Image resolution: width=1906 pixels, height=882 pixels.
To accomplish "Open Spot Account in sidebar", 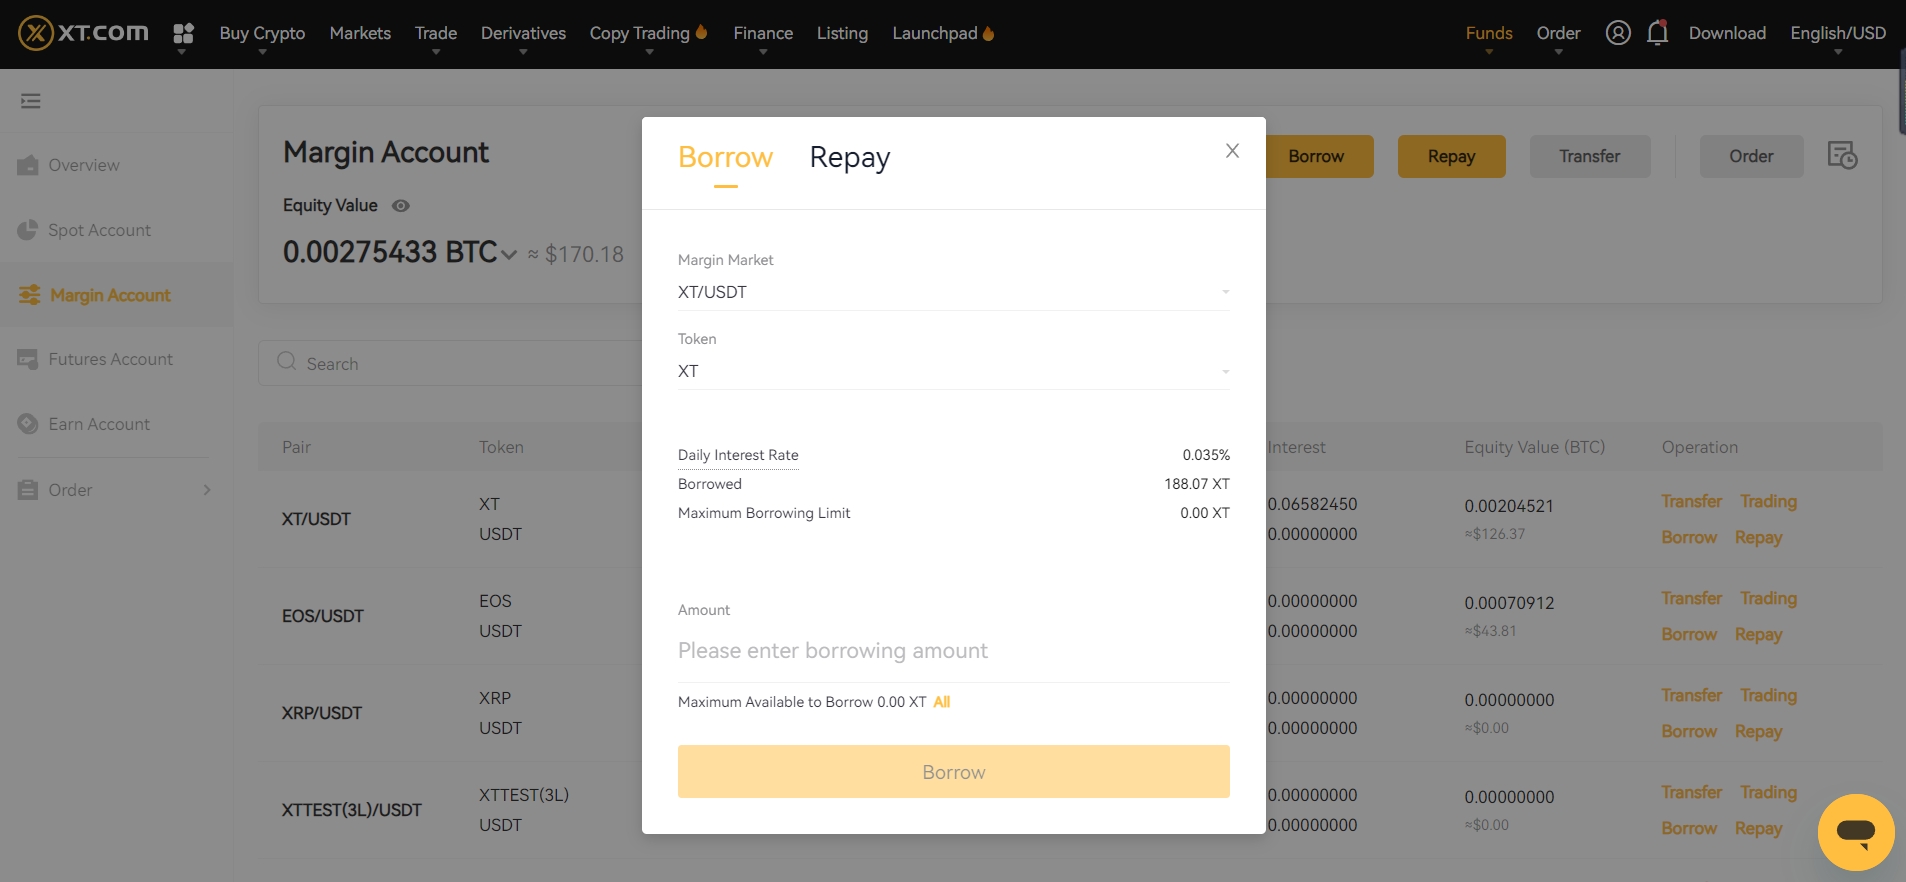I will tap(99, 230).
